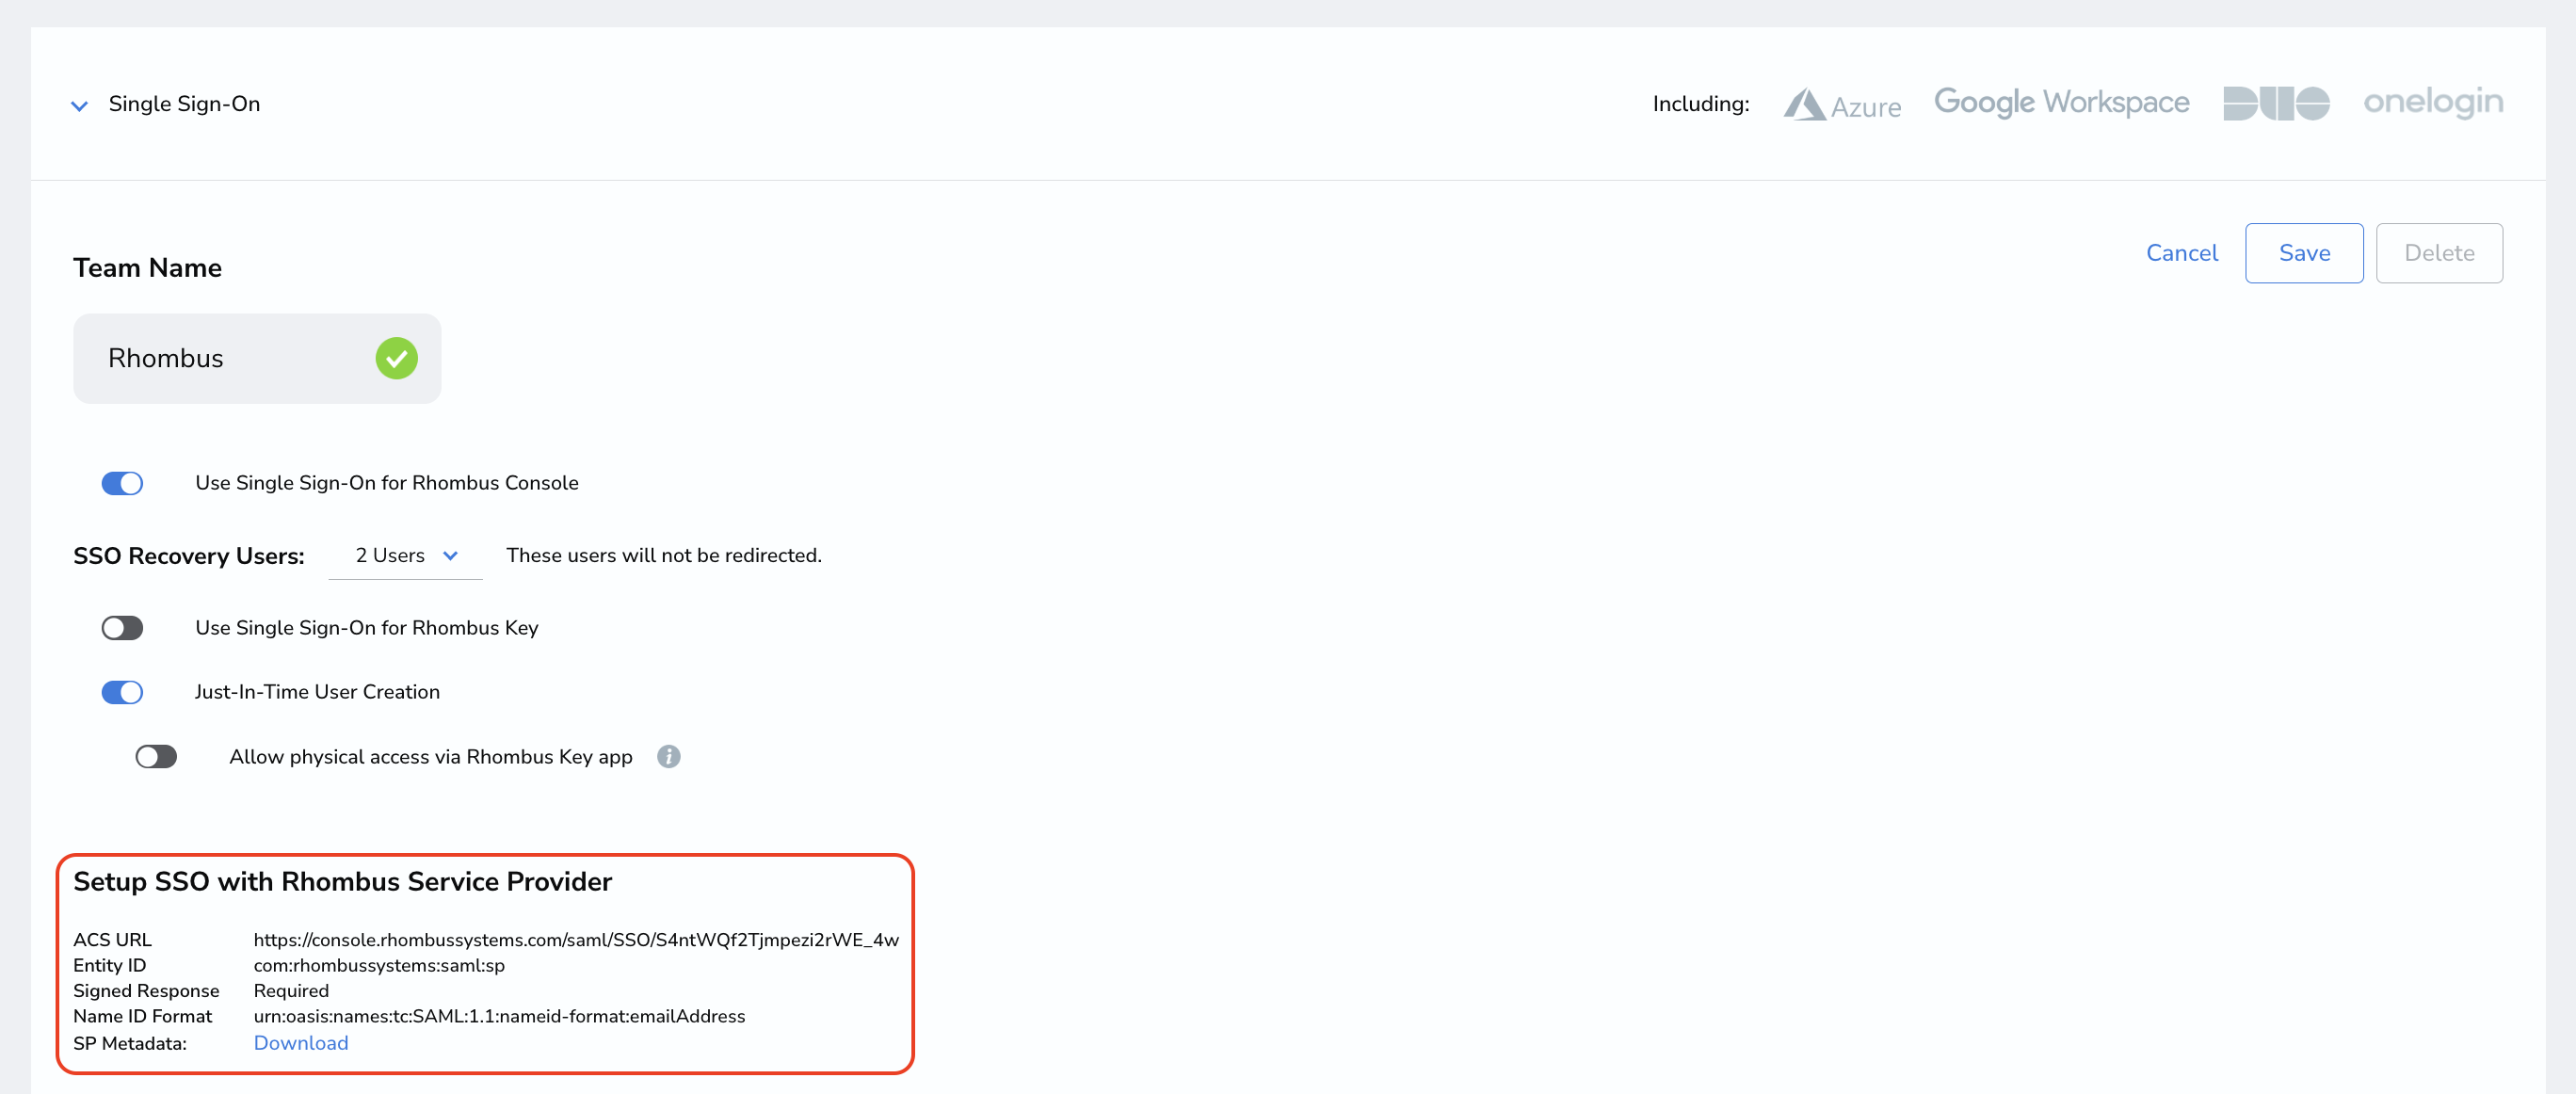This screenshot has width=2576, height=1094.
Task: Collapse the Single Sign-On section chevron
Action: tap(79, 105)
